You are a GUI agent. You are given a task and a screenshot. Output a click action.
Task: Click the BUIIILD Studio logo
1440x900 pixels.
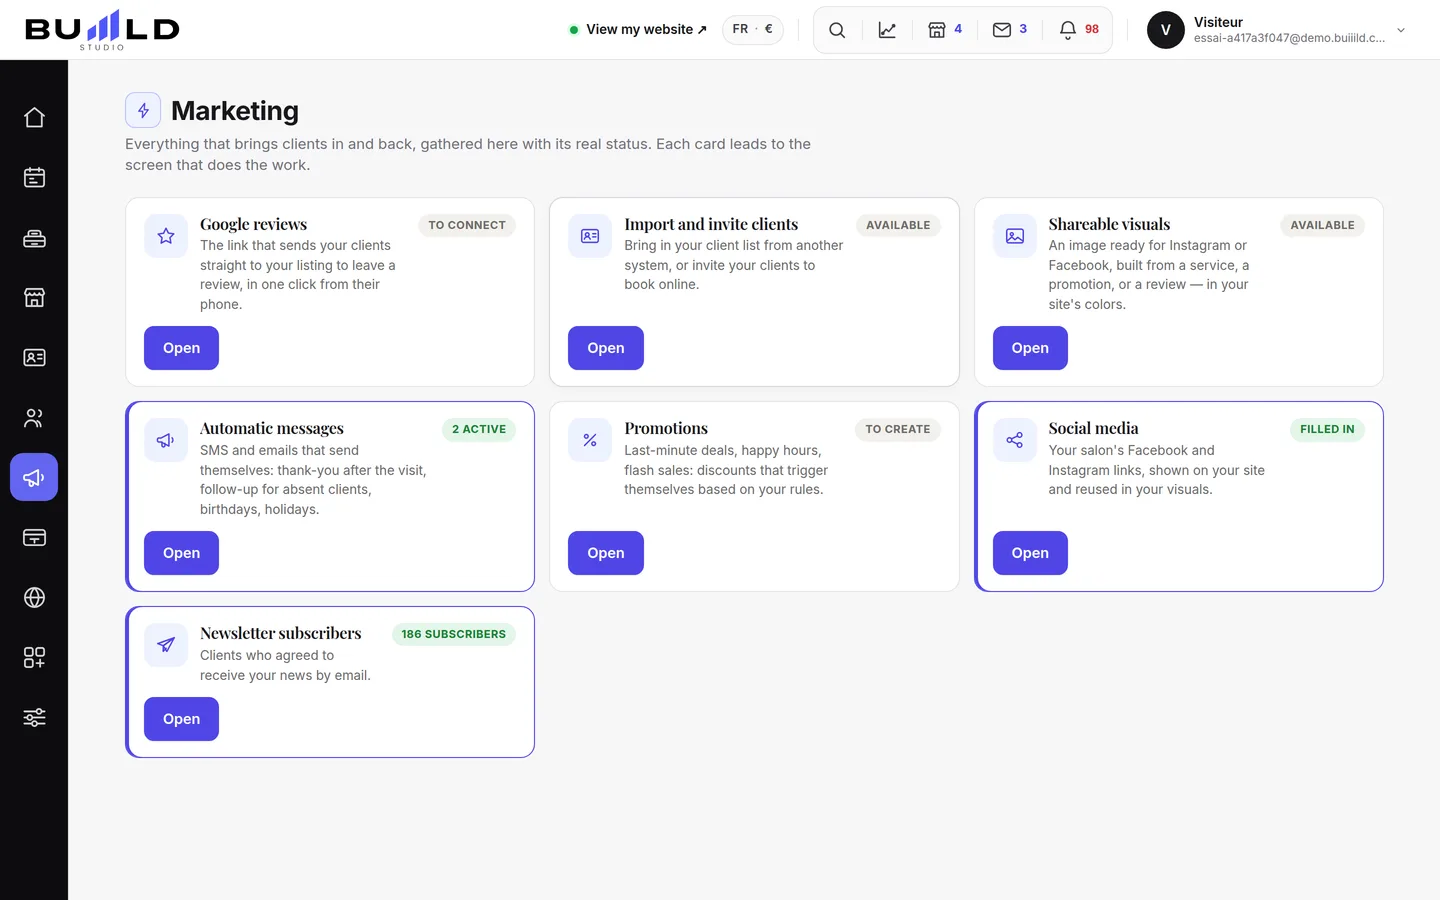[102, 30]
